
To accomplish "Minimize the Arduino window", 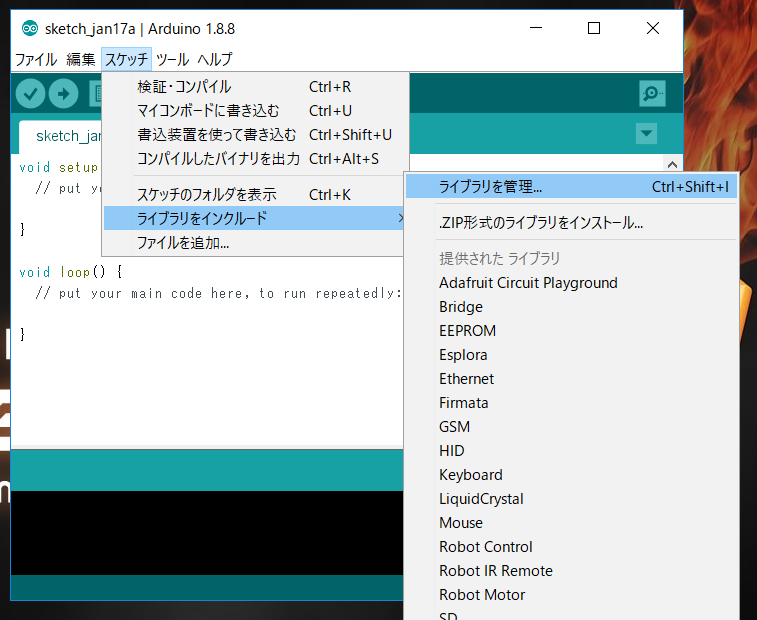I will (x=536, y=28).
